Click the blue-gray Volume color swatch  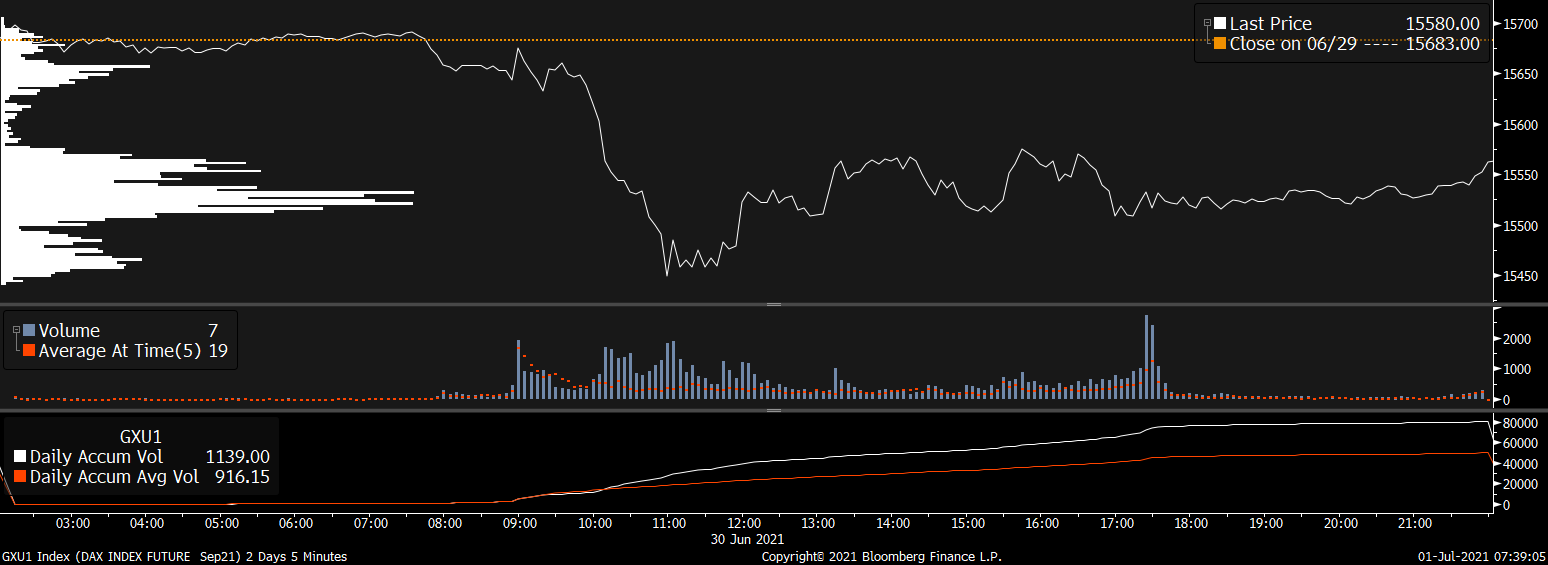click(29, 331)
